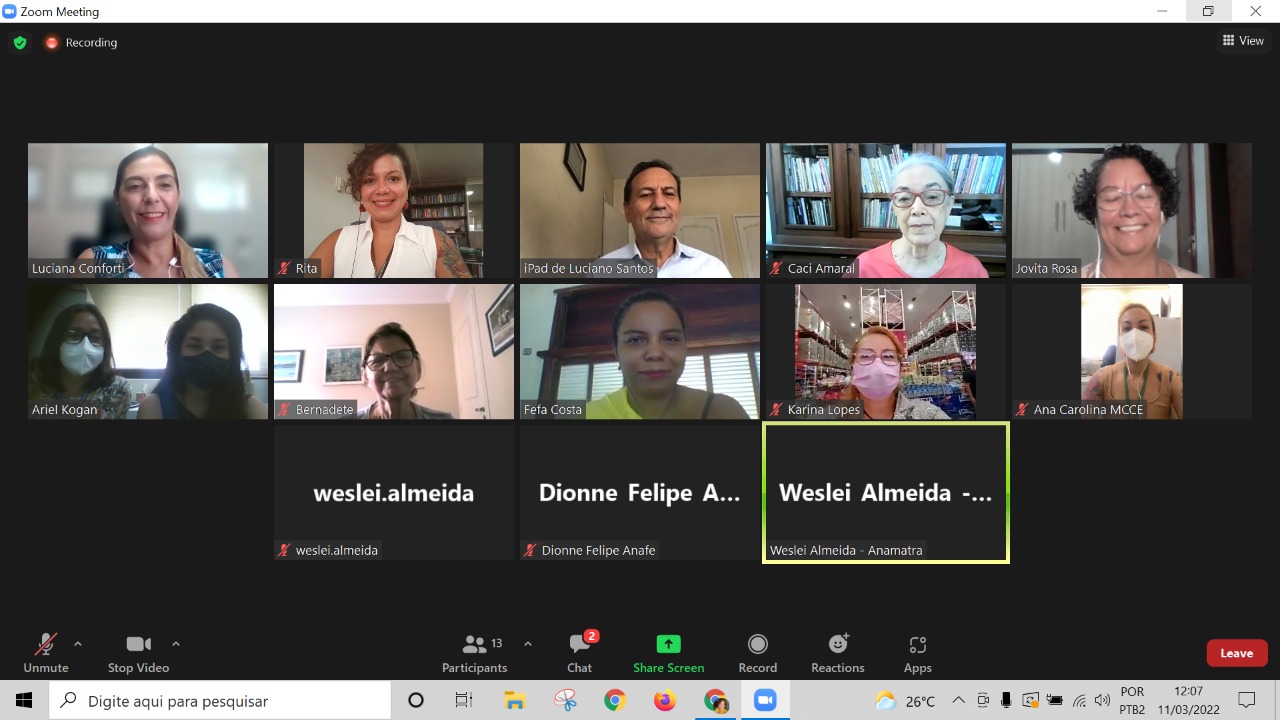Select highlighted Weslei Almeida - Anamatra tile

886,492
